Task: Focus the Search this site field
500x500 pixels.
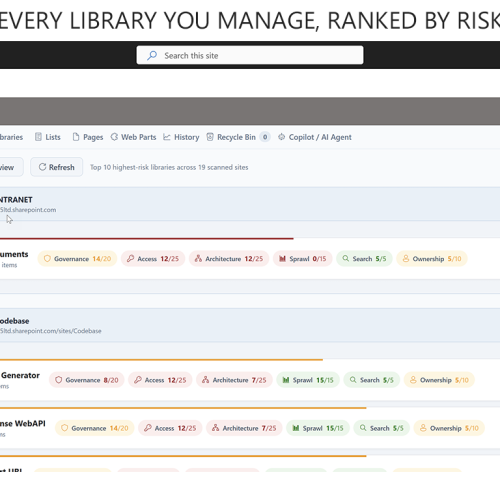Action: 250,55
